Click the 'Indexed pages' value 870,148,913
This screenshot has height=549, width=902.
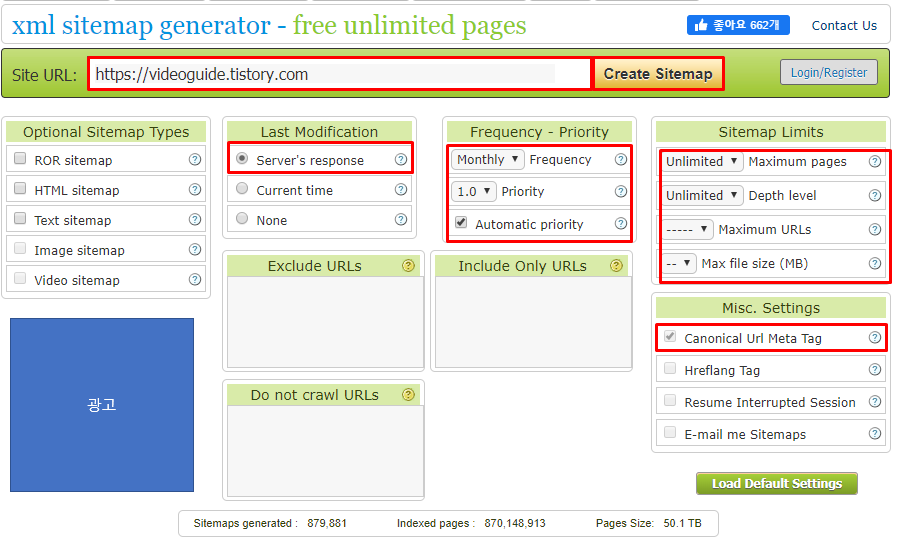click(515, 523)
